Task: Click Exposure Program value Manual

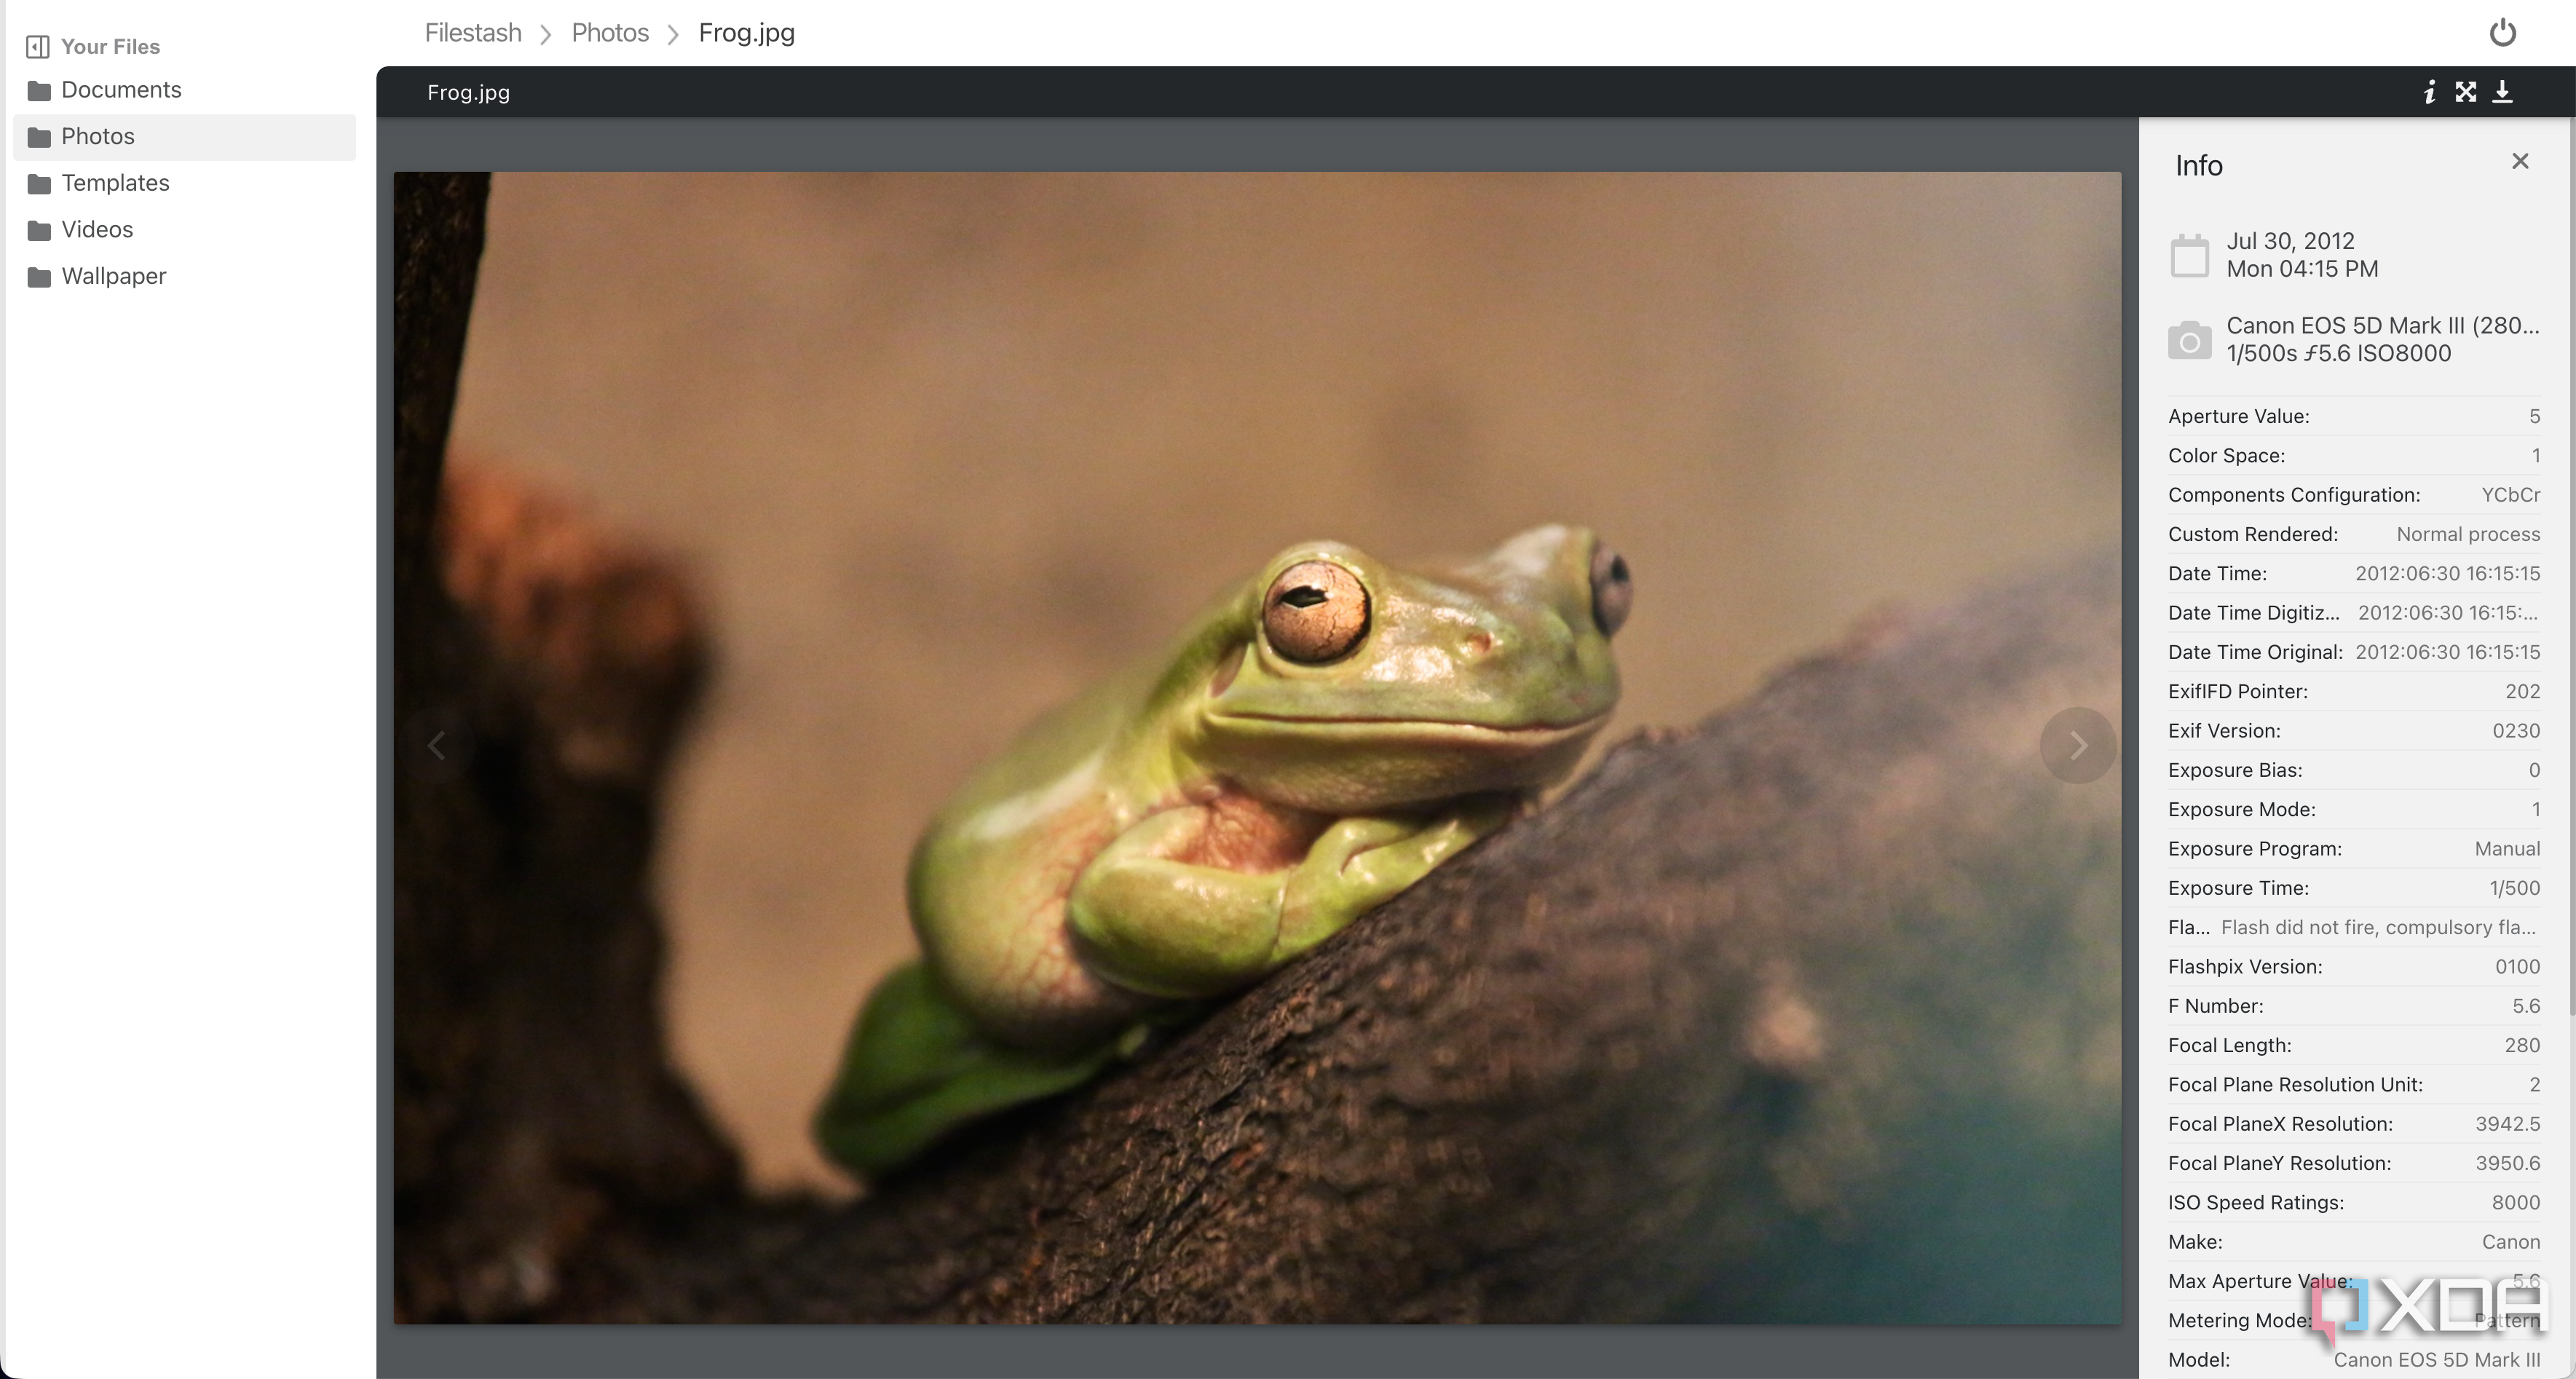Action: tap(2507, 849)
